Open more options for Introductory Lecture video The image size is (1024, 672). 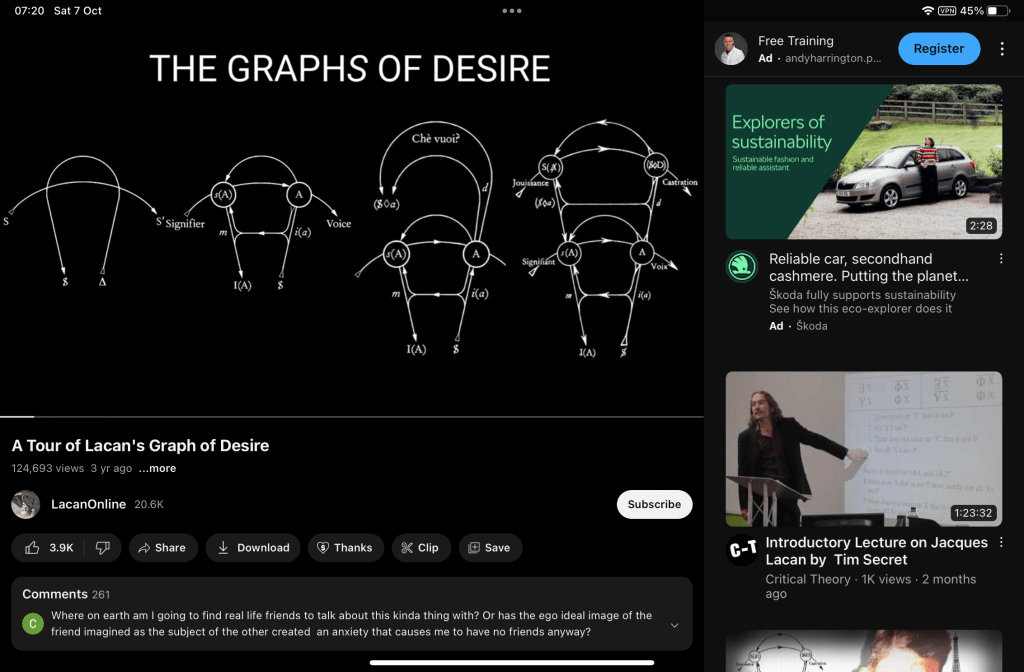pyautogui.click(x=1000, y=542)
